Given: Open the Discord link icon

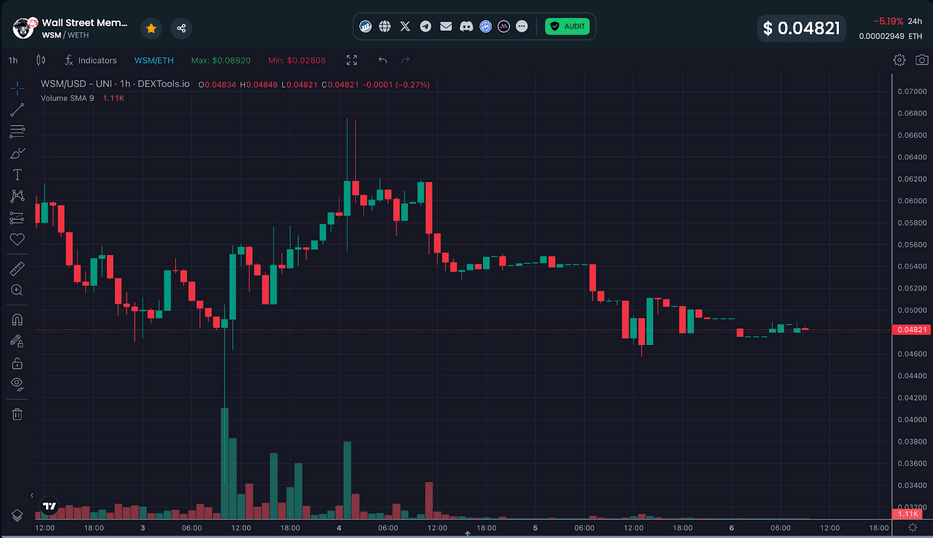Looking at the screenshot, I should [x=466, y=26].
